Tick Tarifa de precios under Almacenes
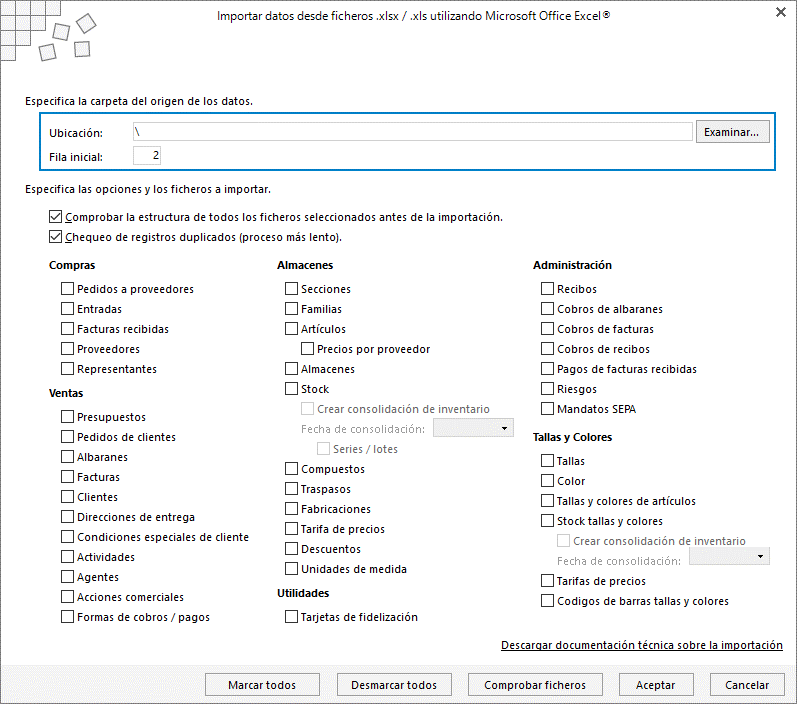Image resolution: width=797 pixels, height=704 pixels. (291, 529)
